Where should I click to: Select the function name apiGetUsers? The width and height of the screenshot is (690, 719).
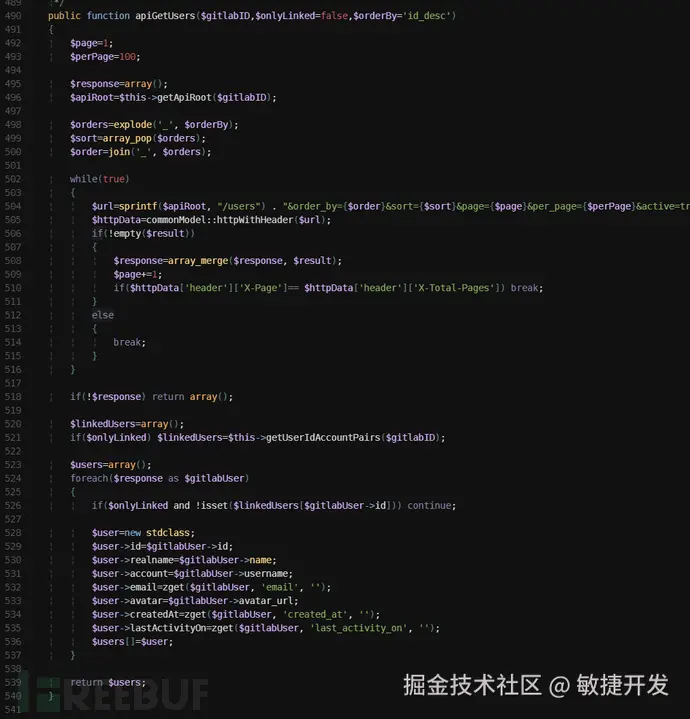point(165,16)
